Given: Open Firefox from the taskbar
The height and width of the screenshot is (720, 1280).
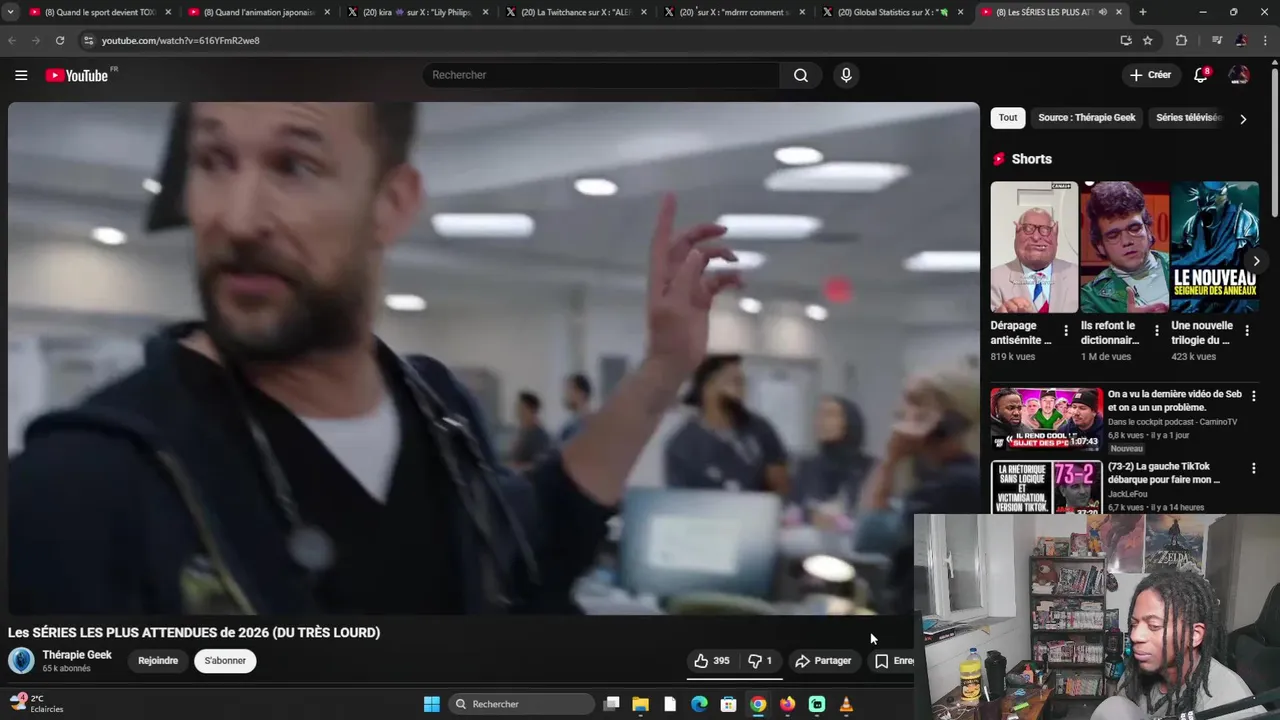Looking at the screenshot, I should click(788, 704).
